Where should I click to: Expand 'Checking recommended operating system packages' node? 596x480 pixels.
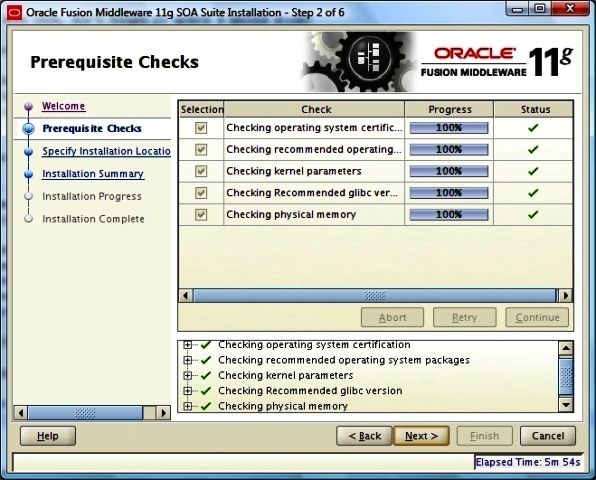pos(187,360)
